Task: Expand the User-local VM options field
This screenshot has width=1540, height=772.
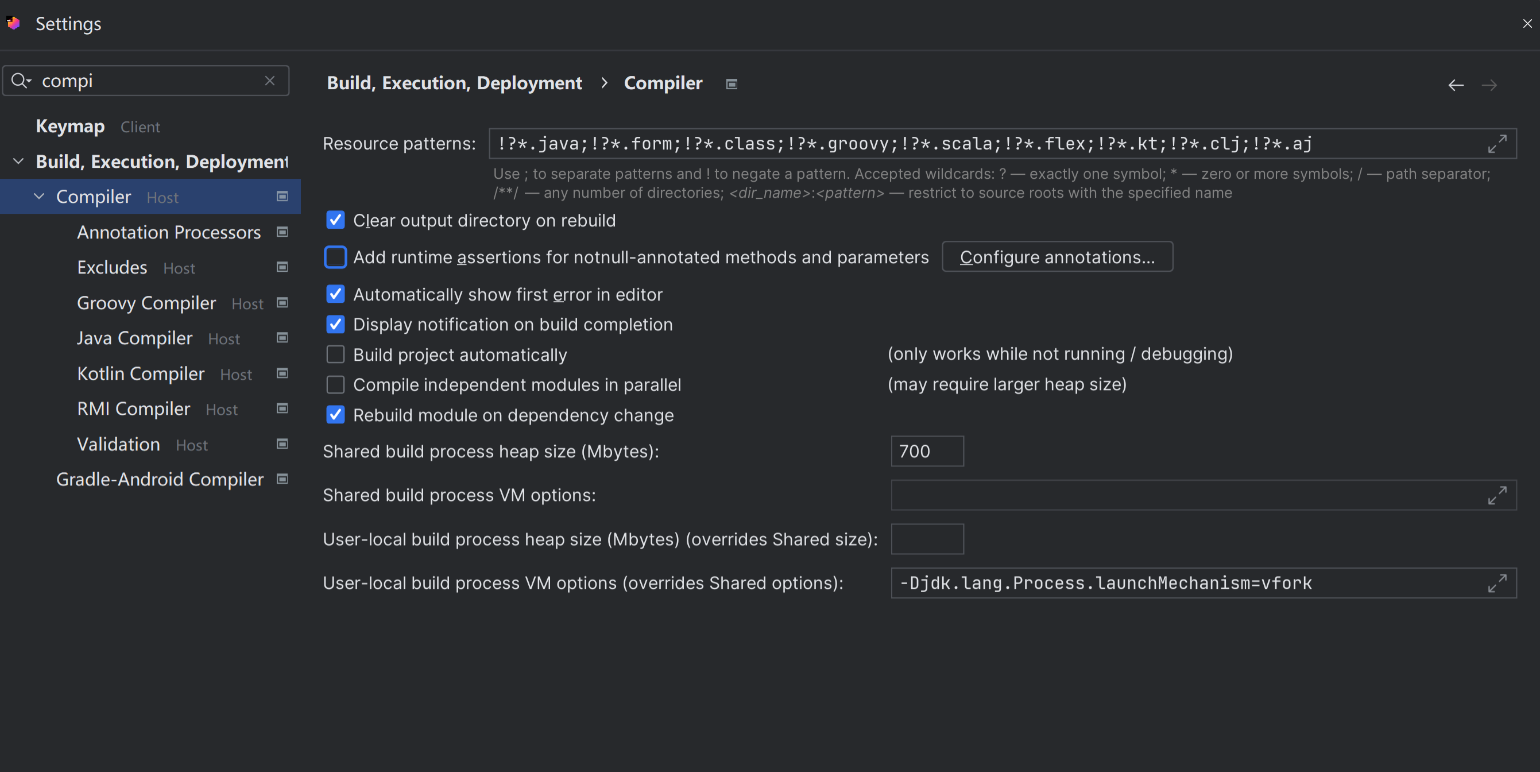Action: 1497,583
